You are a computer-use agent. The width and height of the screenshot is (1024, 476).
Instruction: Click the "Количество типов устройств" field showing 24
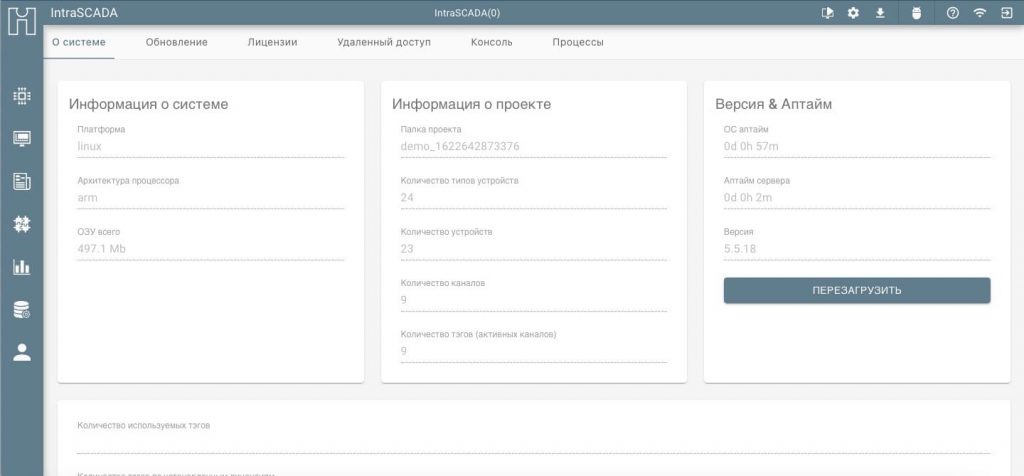pyautogui.click(x=534, y=192)
